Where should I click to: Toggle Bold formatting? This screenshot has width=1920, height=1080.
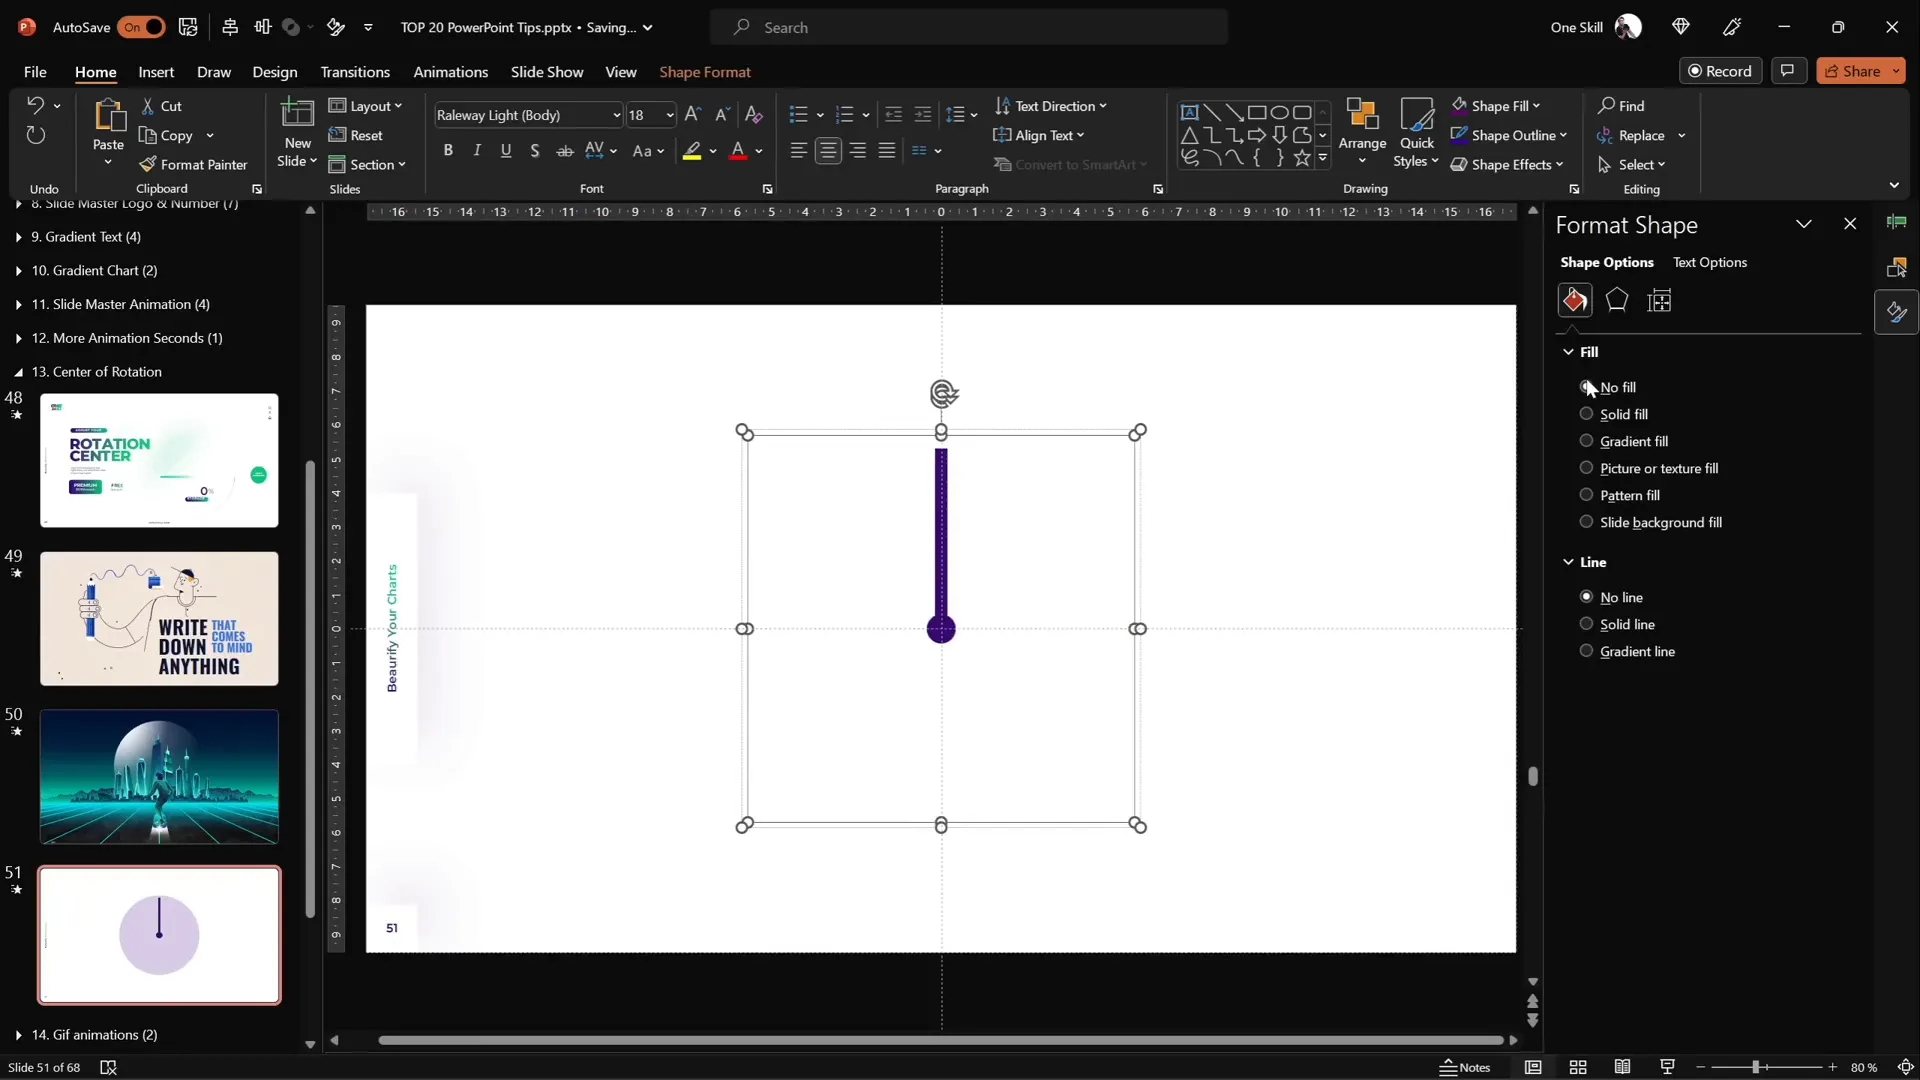(448, 150)
